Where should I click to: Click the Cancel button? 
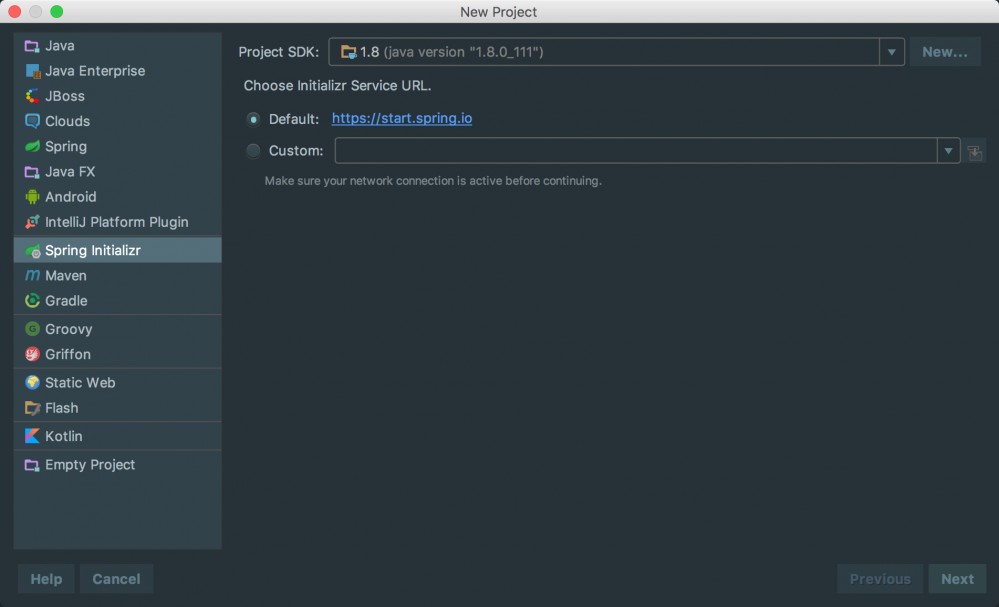click(117, 579)
